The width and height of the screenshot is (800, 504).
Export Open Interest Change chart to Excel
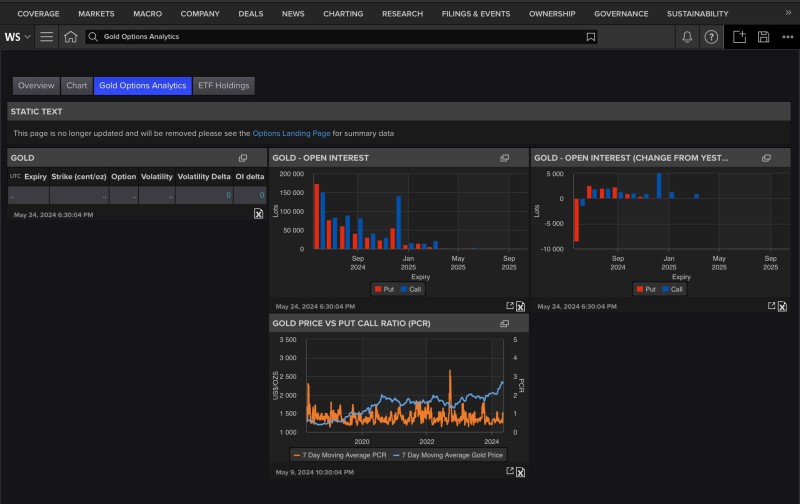click(x=782, y=306)
